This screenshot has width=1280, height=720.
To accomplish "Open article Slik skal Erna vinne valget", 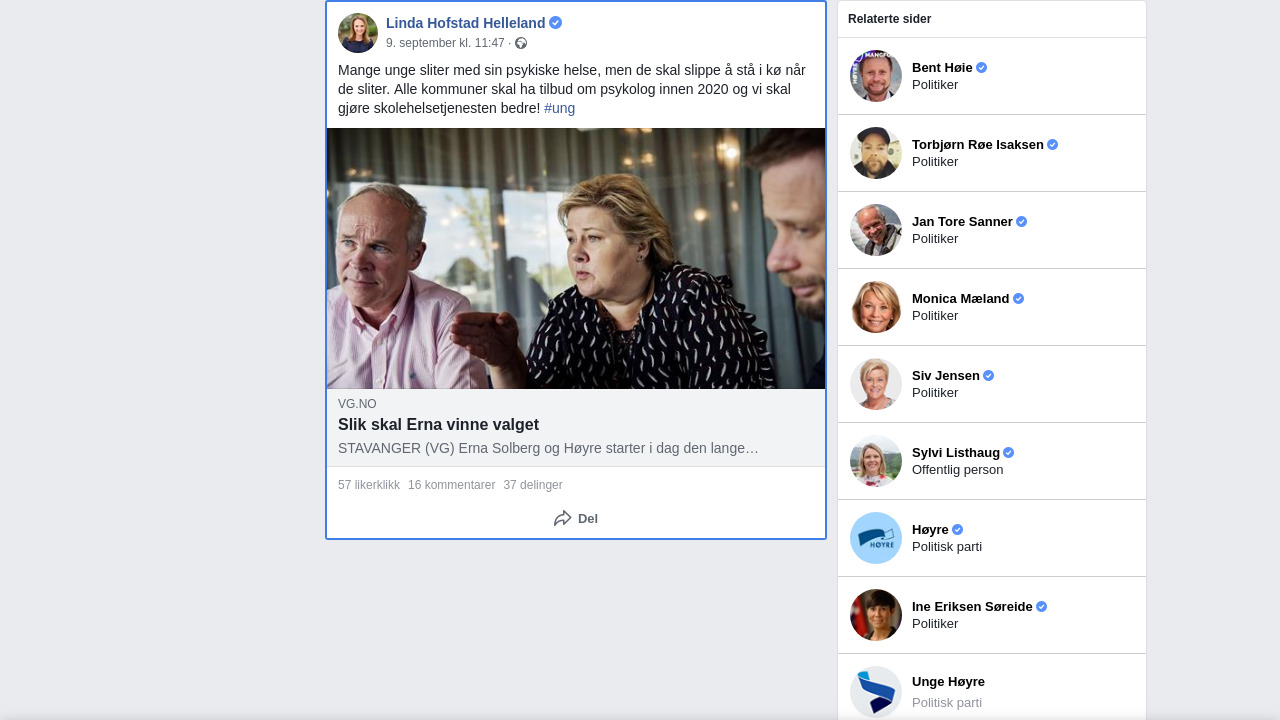I will tap(438, 424).
